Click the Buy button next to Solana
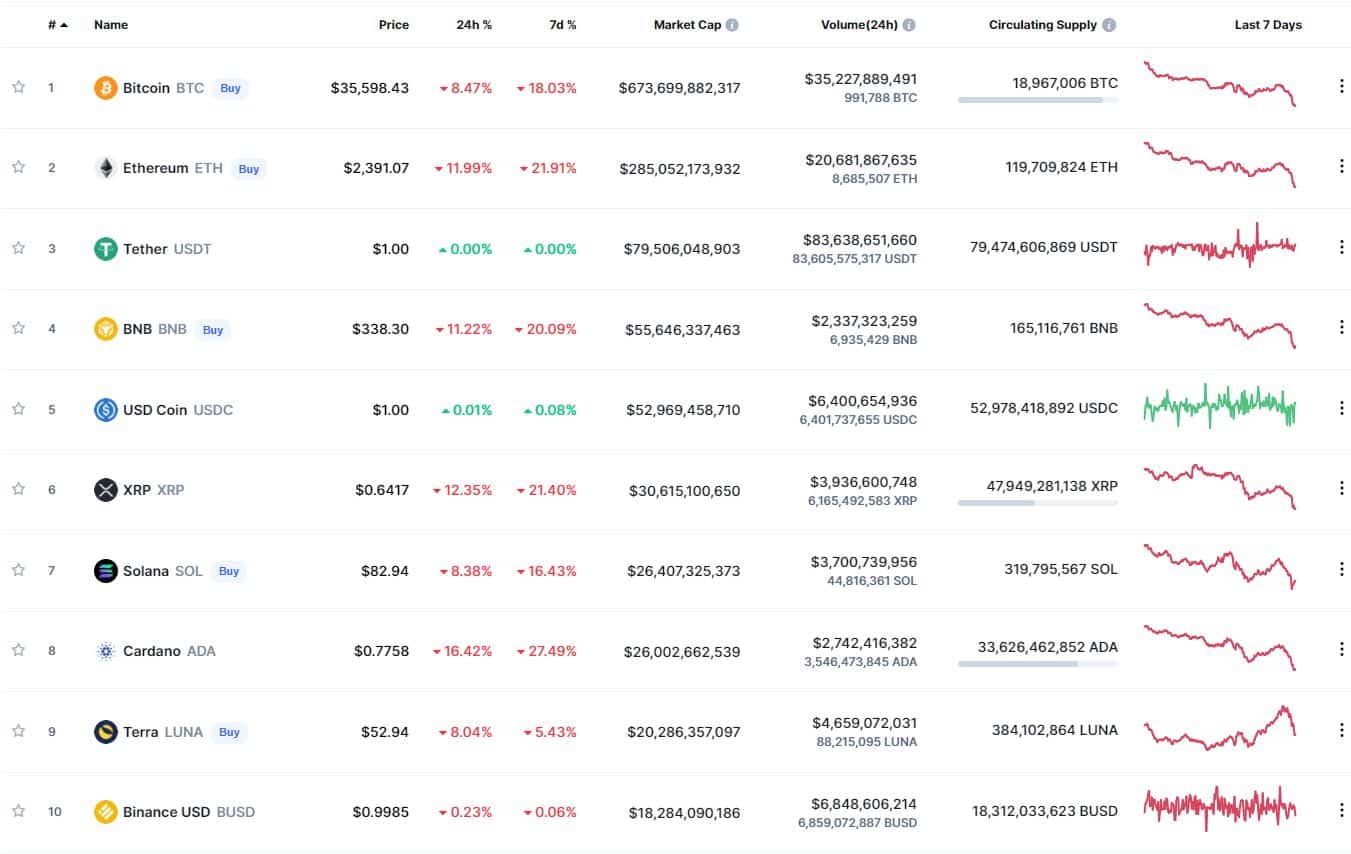This screenshot has width=1351, height=854. point(229,571)
